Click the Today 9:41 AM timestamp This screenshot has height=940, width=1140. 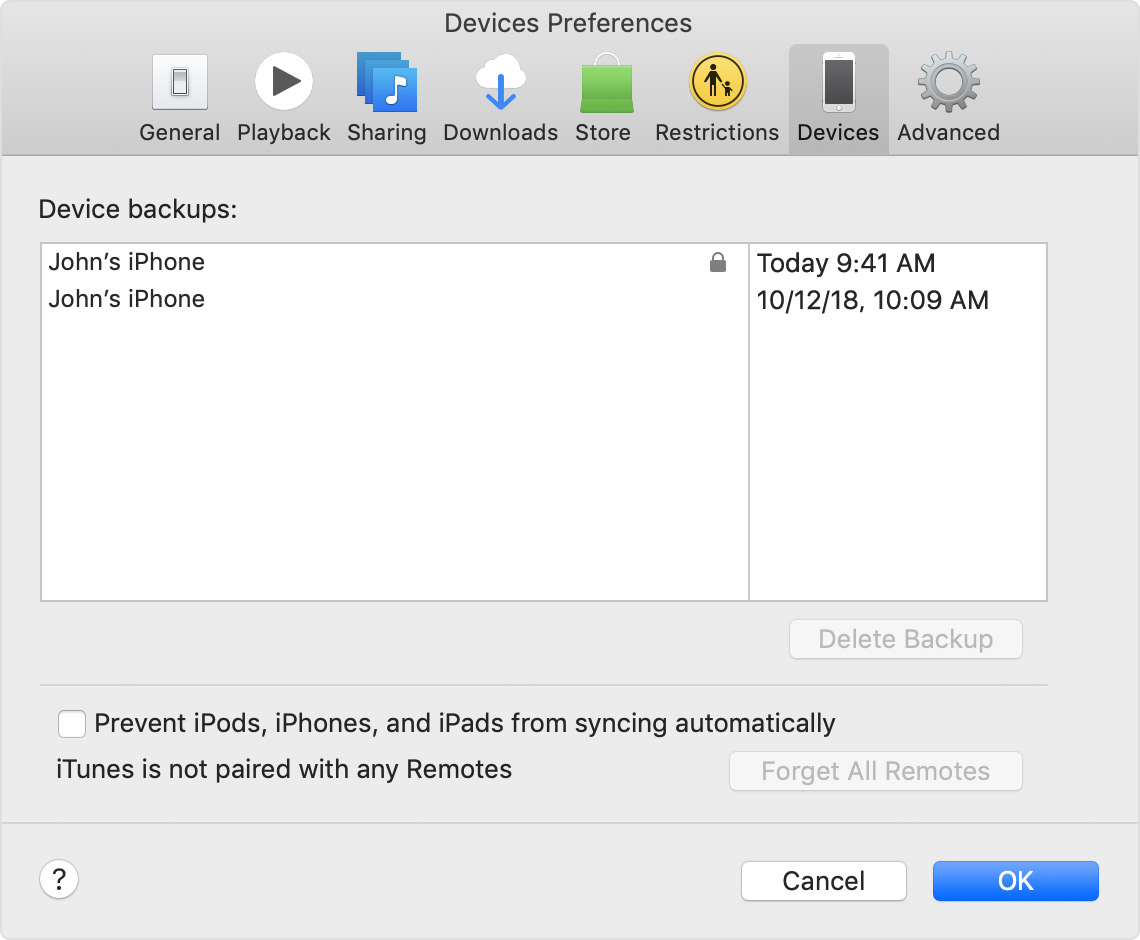(846, 263)
